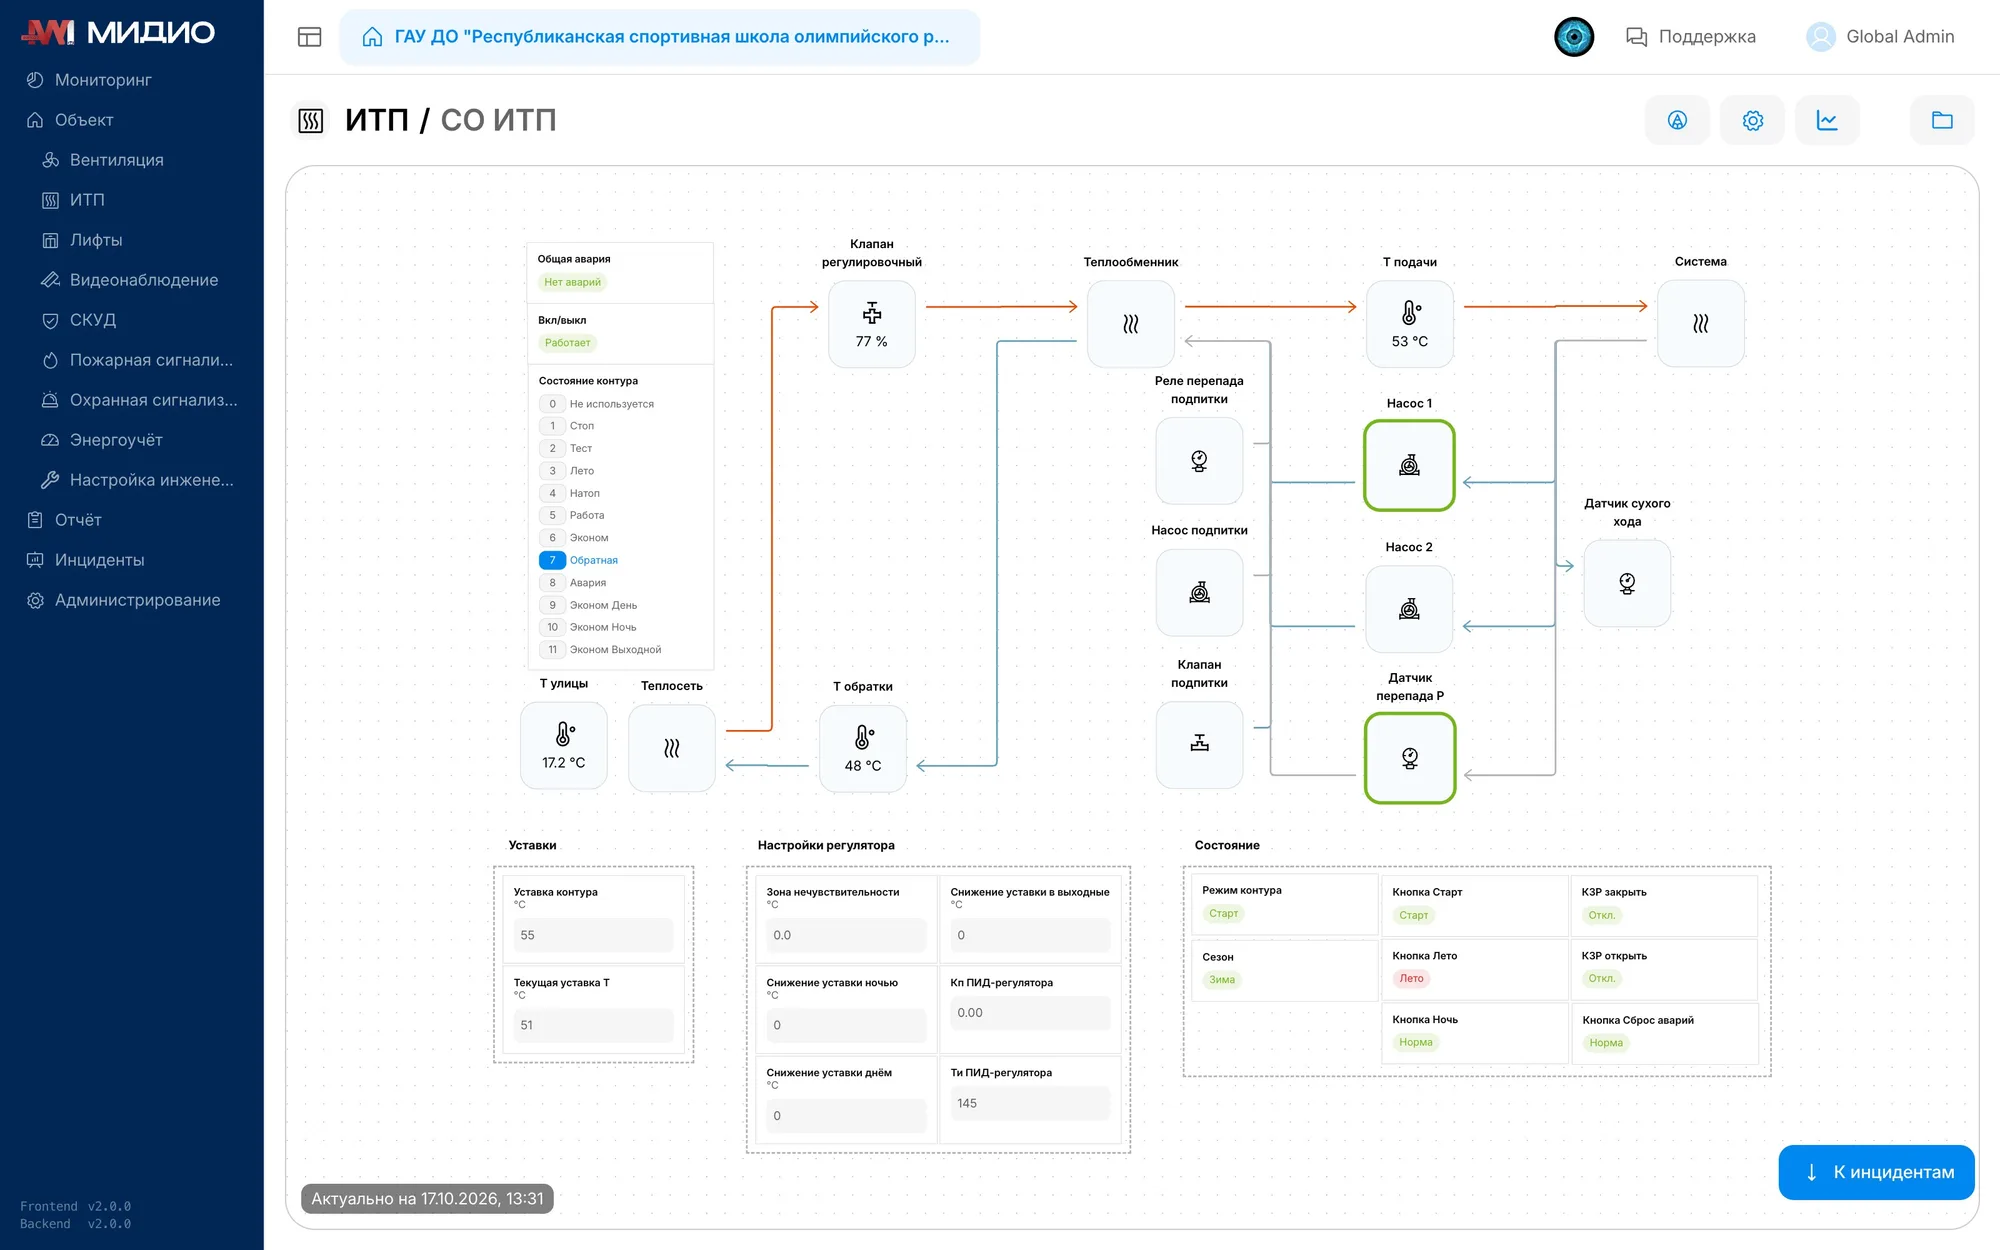Select the Клапан регулировочный 77 % node

(872, 324)
